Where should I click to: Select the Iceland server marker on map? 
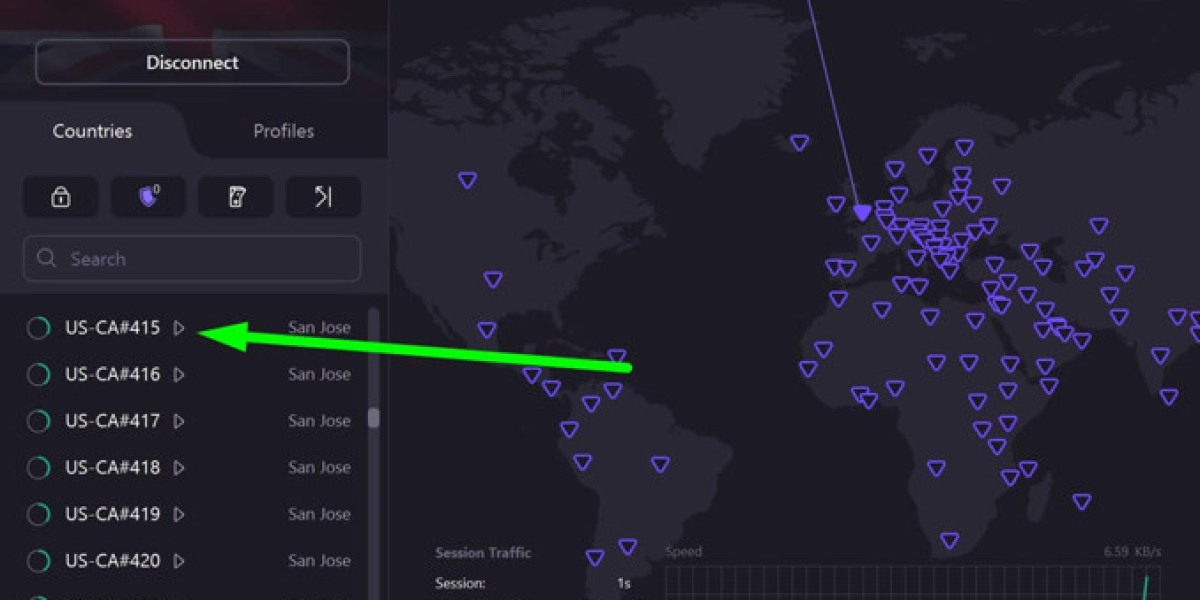tap(799, 143)
